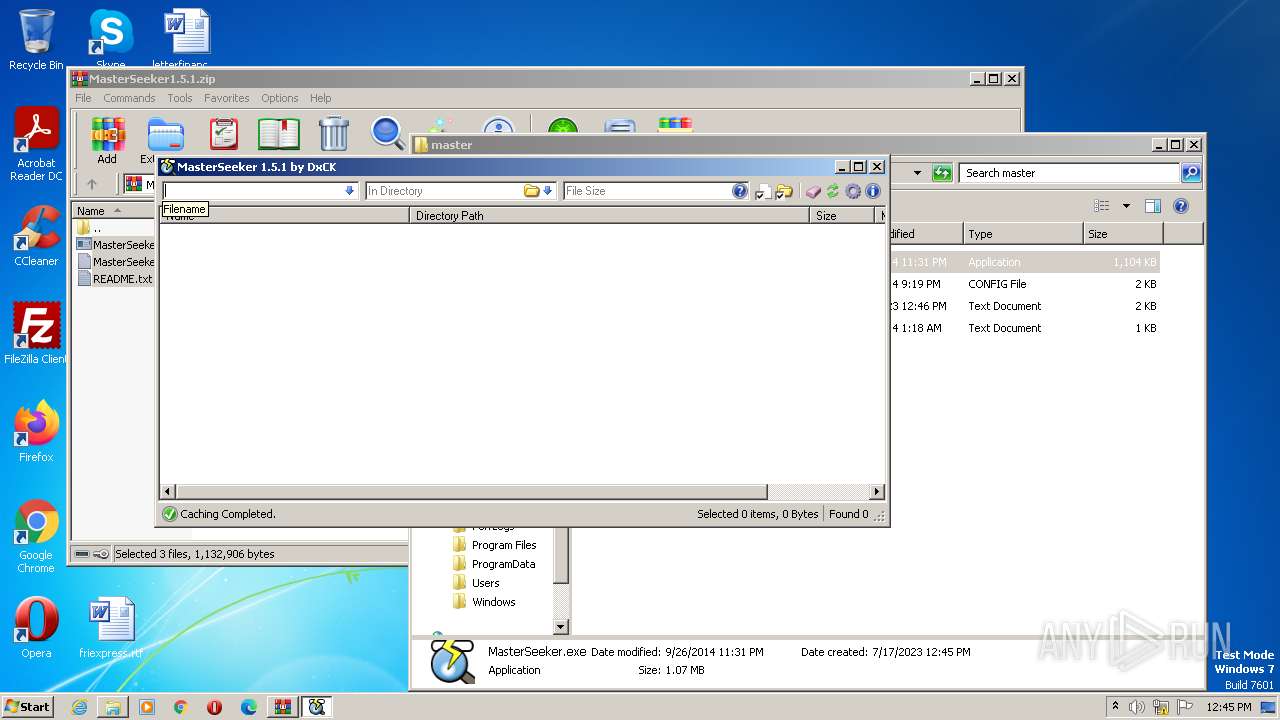Click Explorer green refresh address button
The height and width of the screenshot is (720, 1280).
coord(941,173)
